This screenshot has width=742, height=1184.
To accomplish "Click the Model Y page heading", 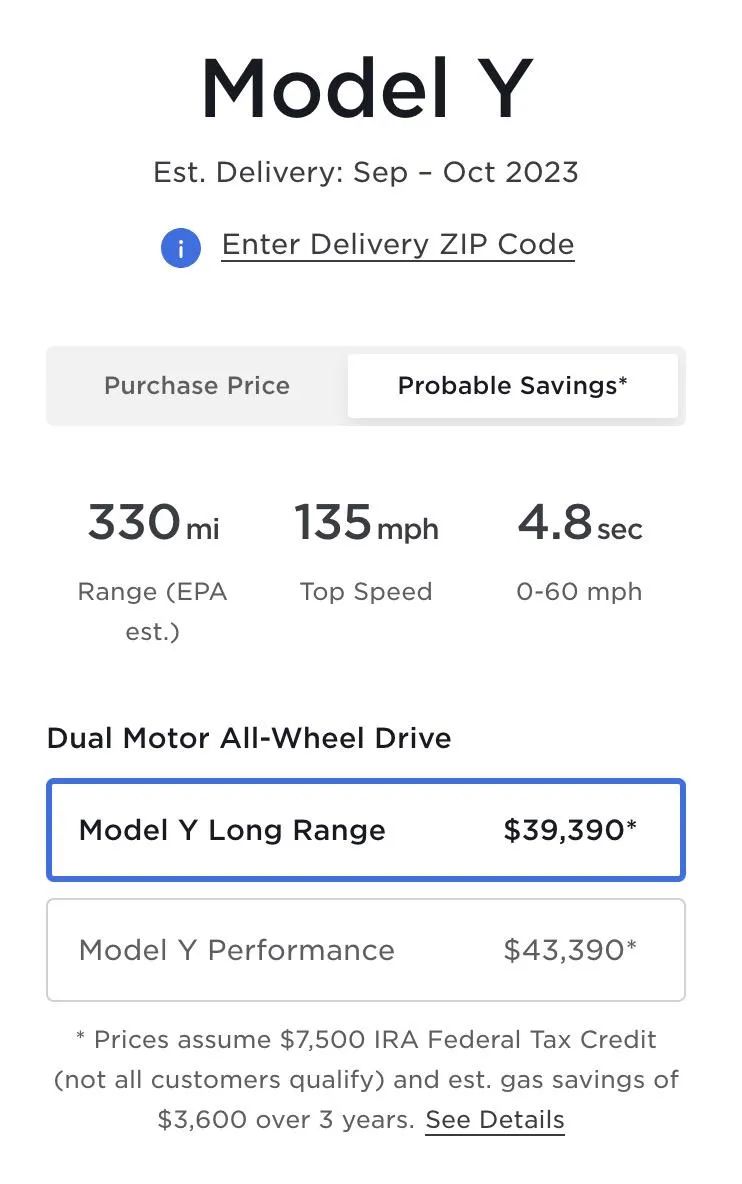I will pyautogui.click(x=367, y=89).
